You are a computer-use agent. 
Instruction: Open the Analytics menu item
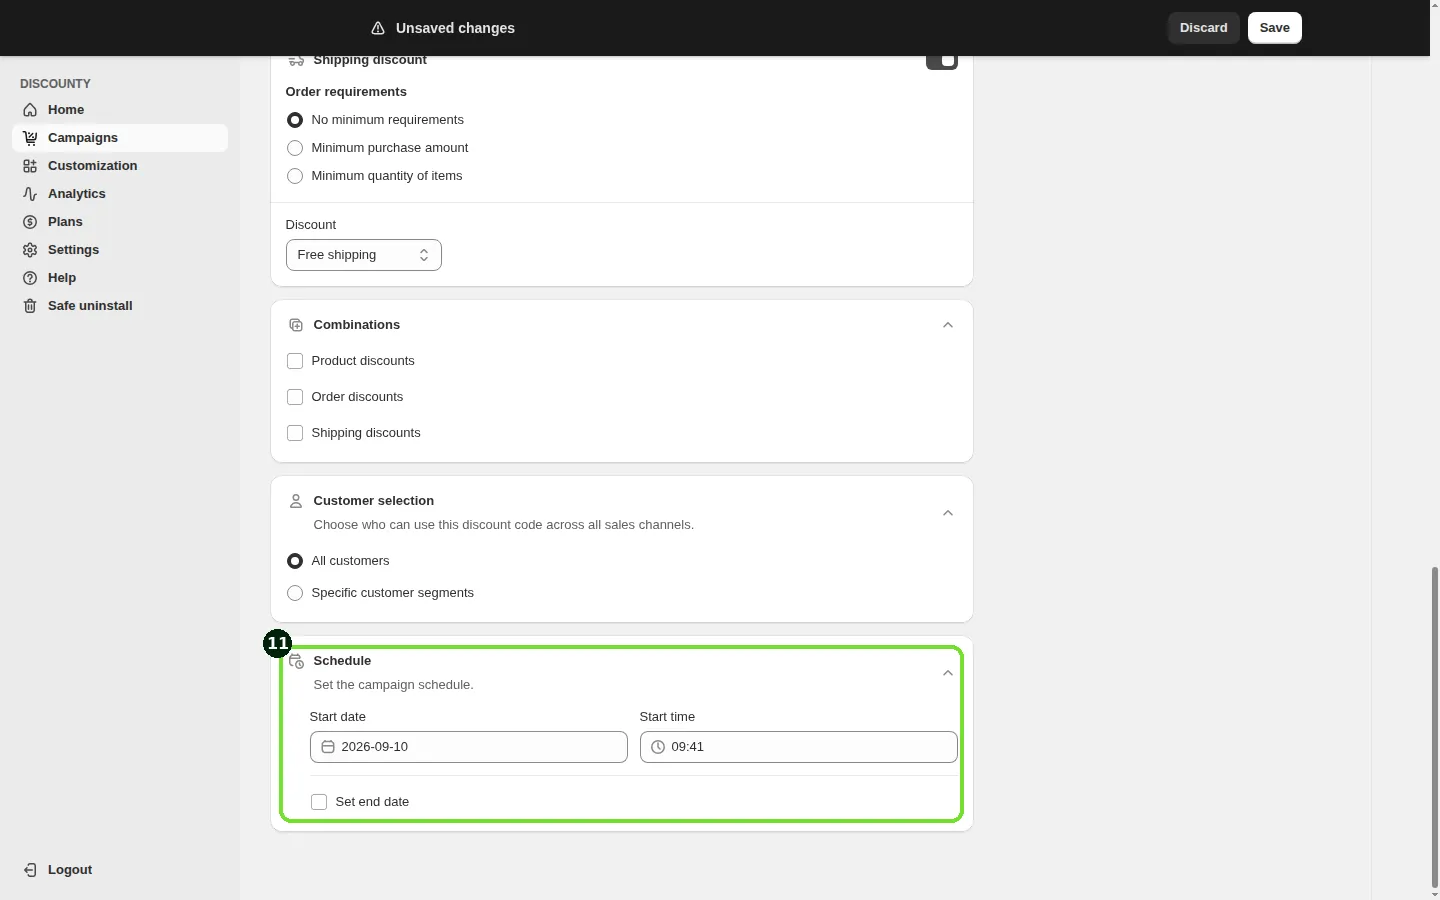coord(120,194)
